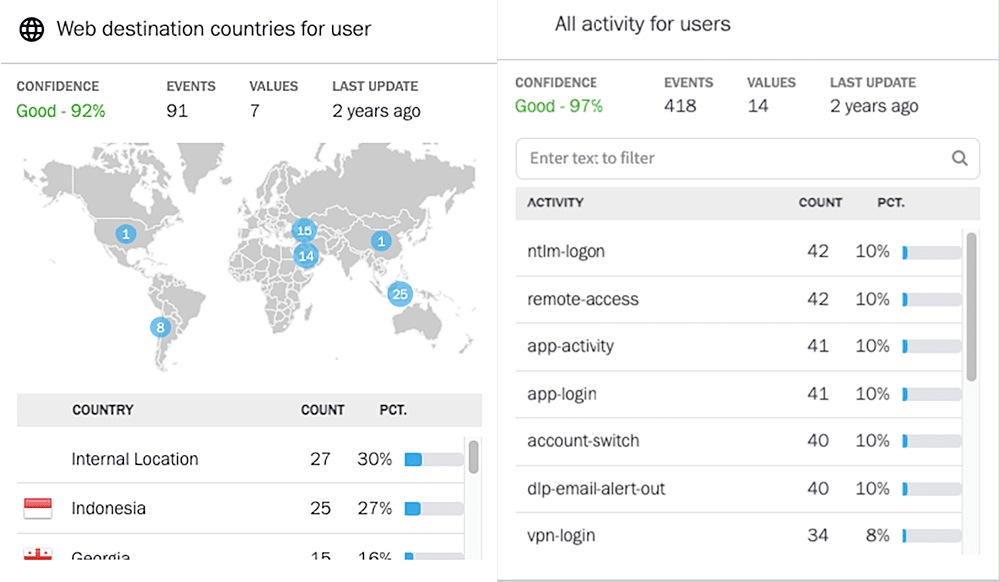Click the All activity for users title
1000x582 pixels.
642,24
